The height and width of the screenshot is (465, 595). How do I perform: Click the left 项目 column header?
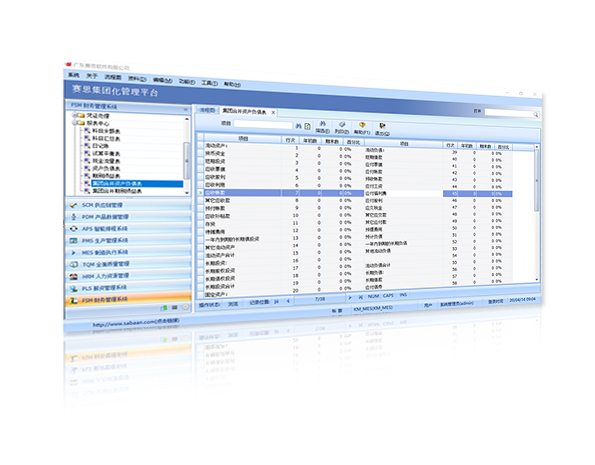pos(243,139)
